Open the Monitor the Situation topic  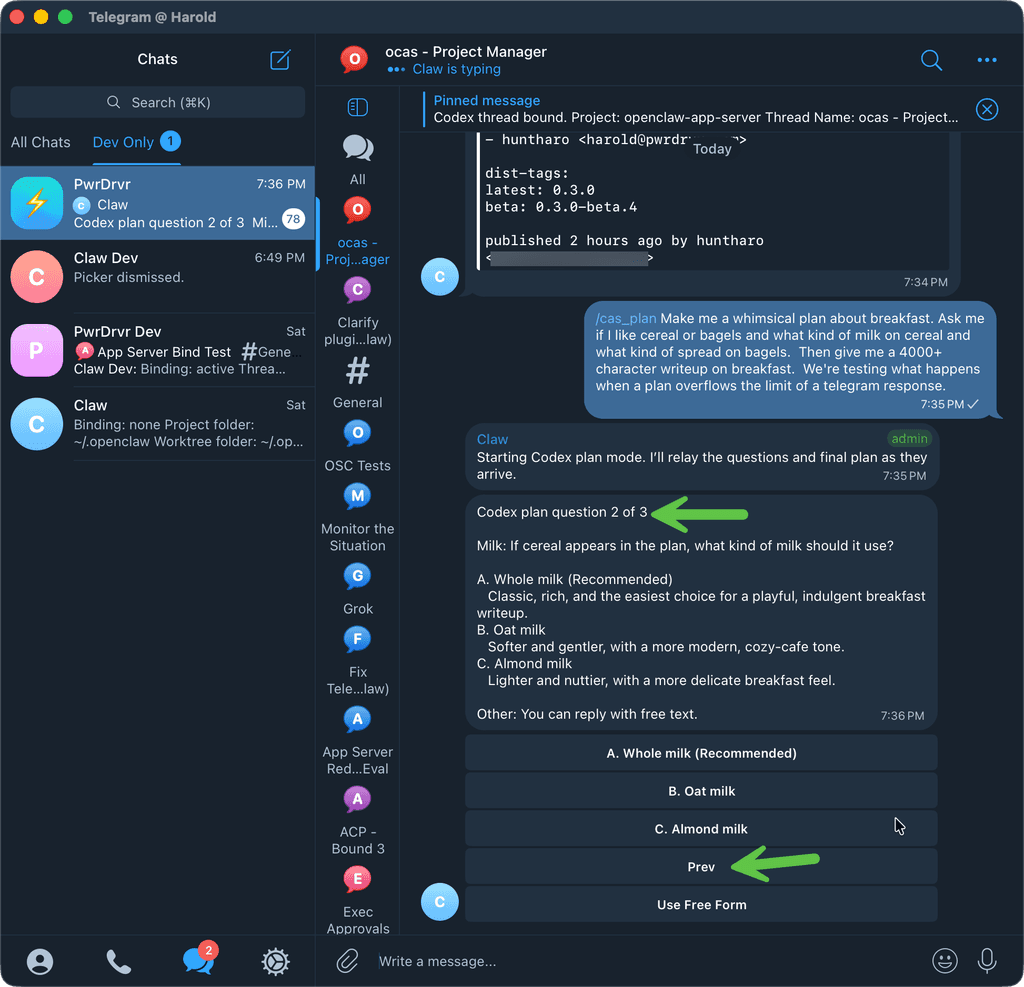(x=357, y=518)
